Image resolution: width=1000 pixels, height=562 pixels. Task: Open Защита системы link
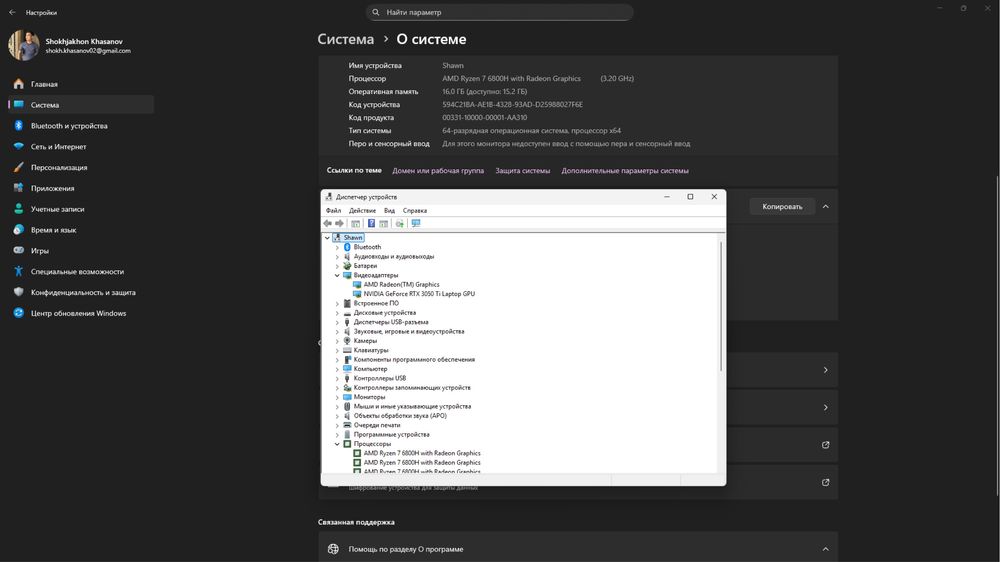(x=522, y=171)
